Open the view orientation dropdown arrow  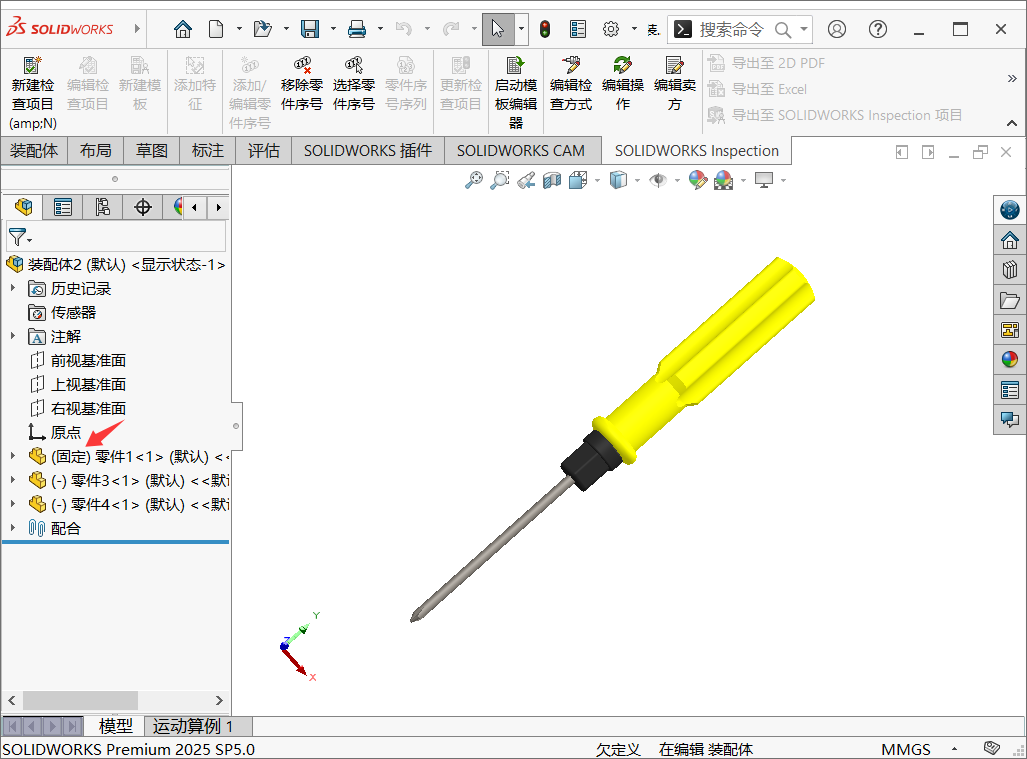pos(597,180)
